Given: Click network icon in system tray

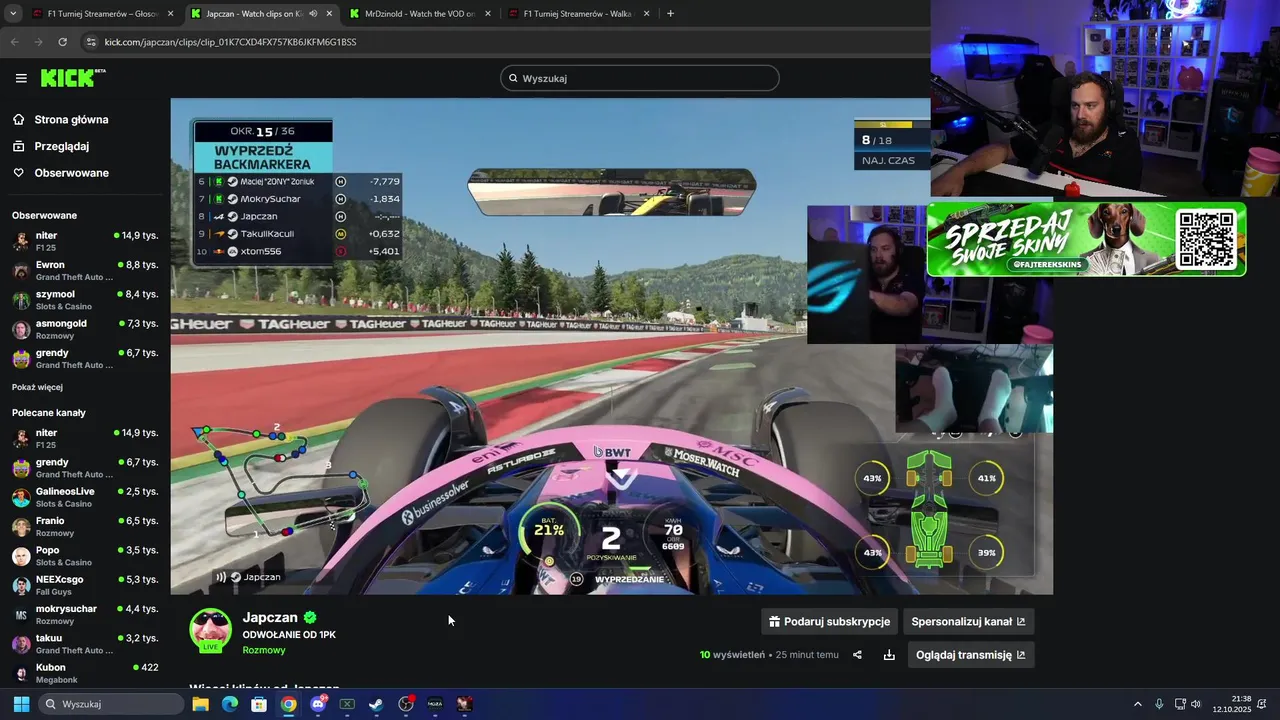Looking at the screenshot, I should (1180, 704).
